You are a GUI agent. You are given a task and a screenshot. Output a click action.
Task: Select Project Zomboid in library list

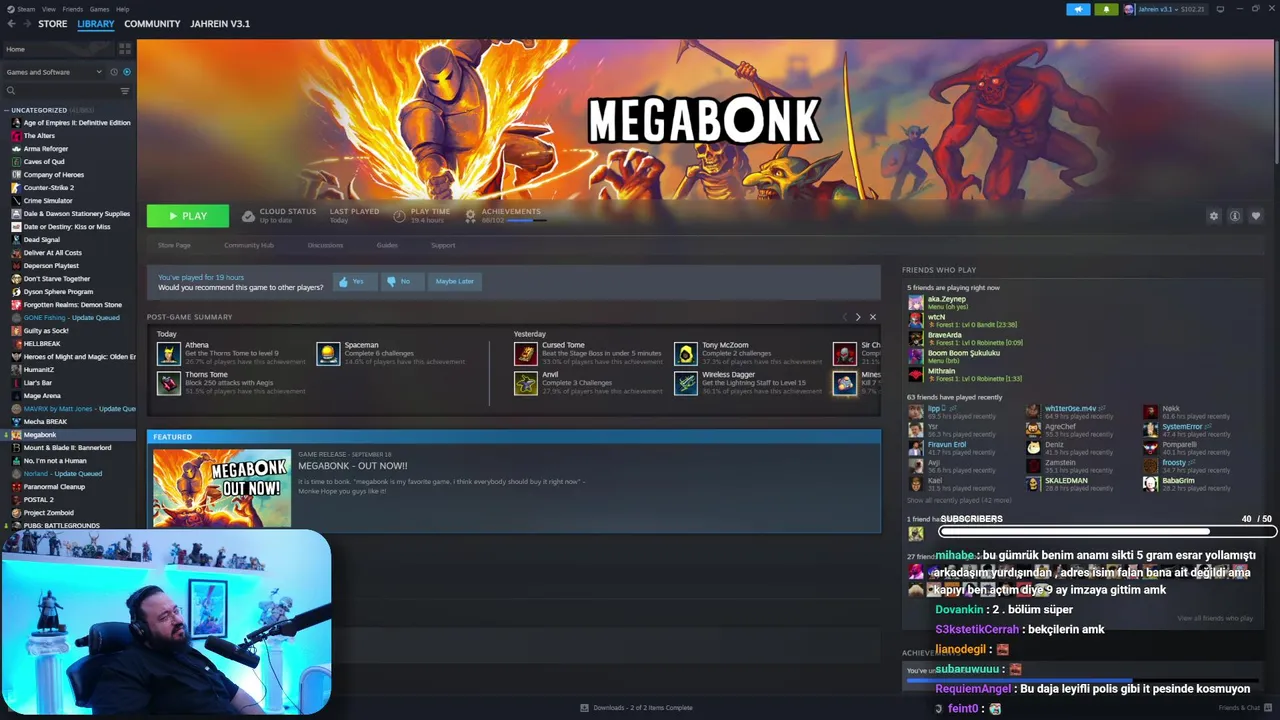48,513
